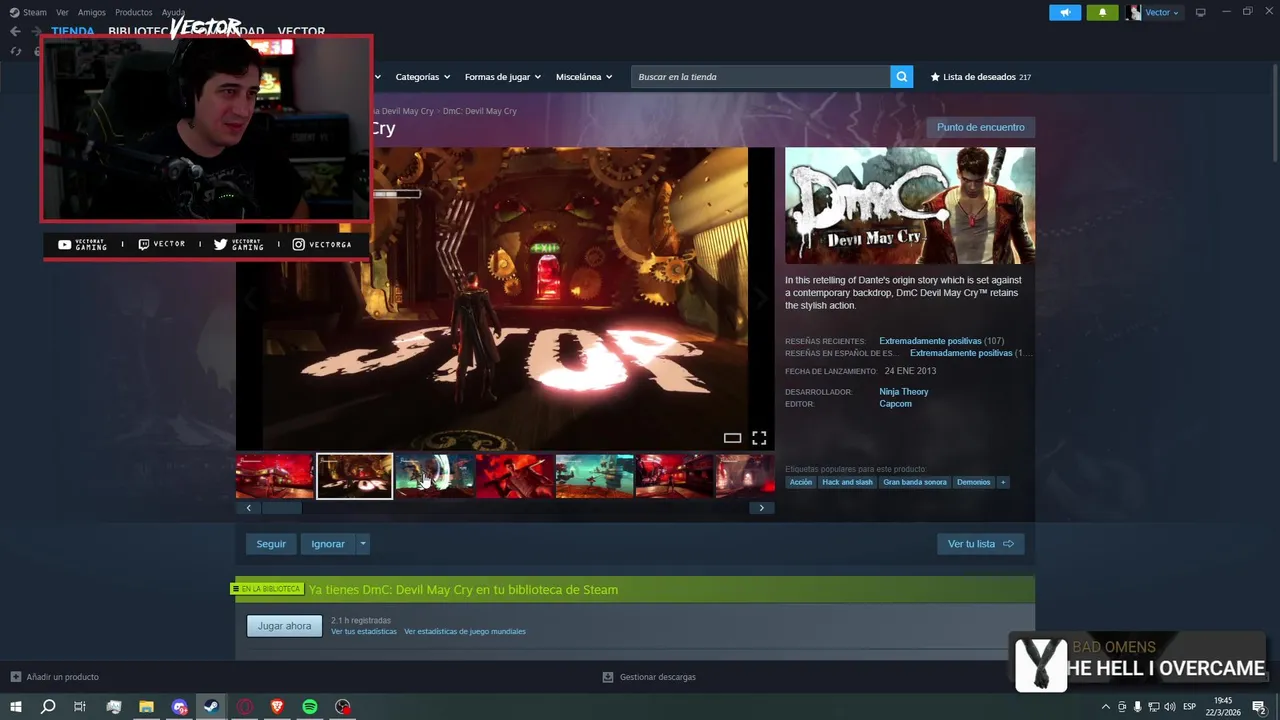
Task: Toggle theater mode on the media viewer
Action: coord(732,438)
